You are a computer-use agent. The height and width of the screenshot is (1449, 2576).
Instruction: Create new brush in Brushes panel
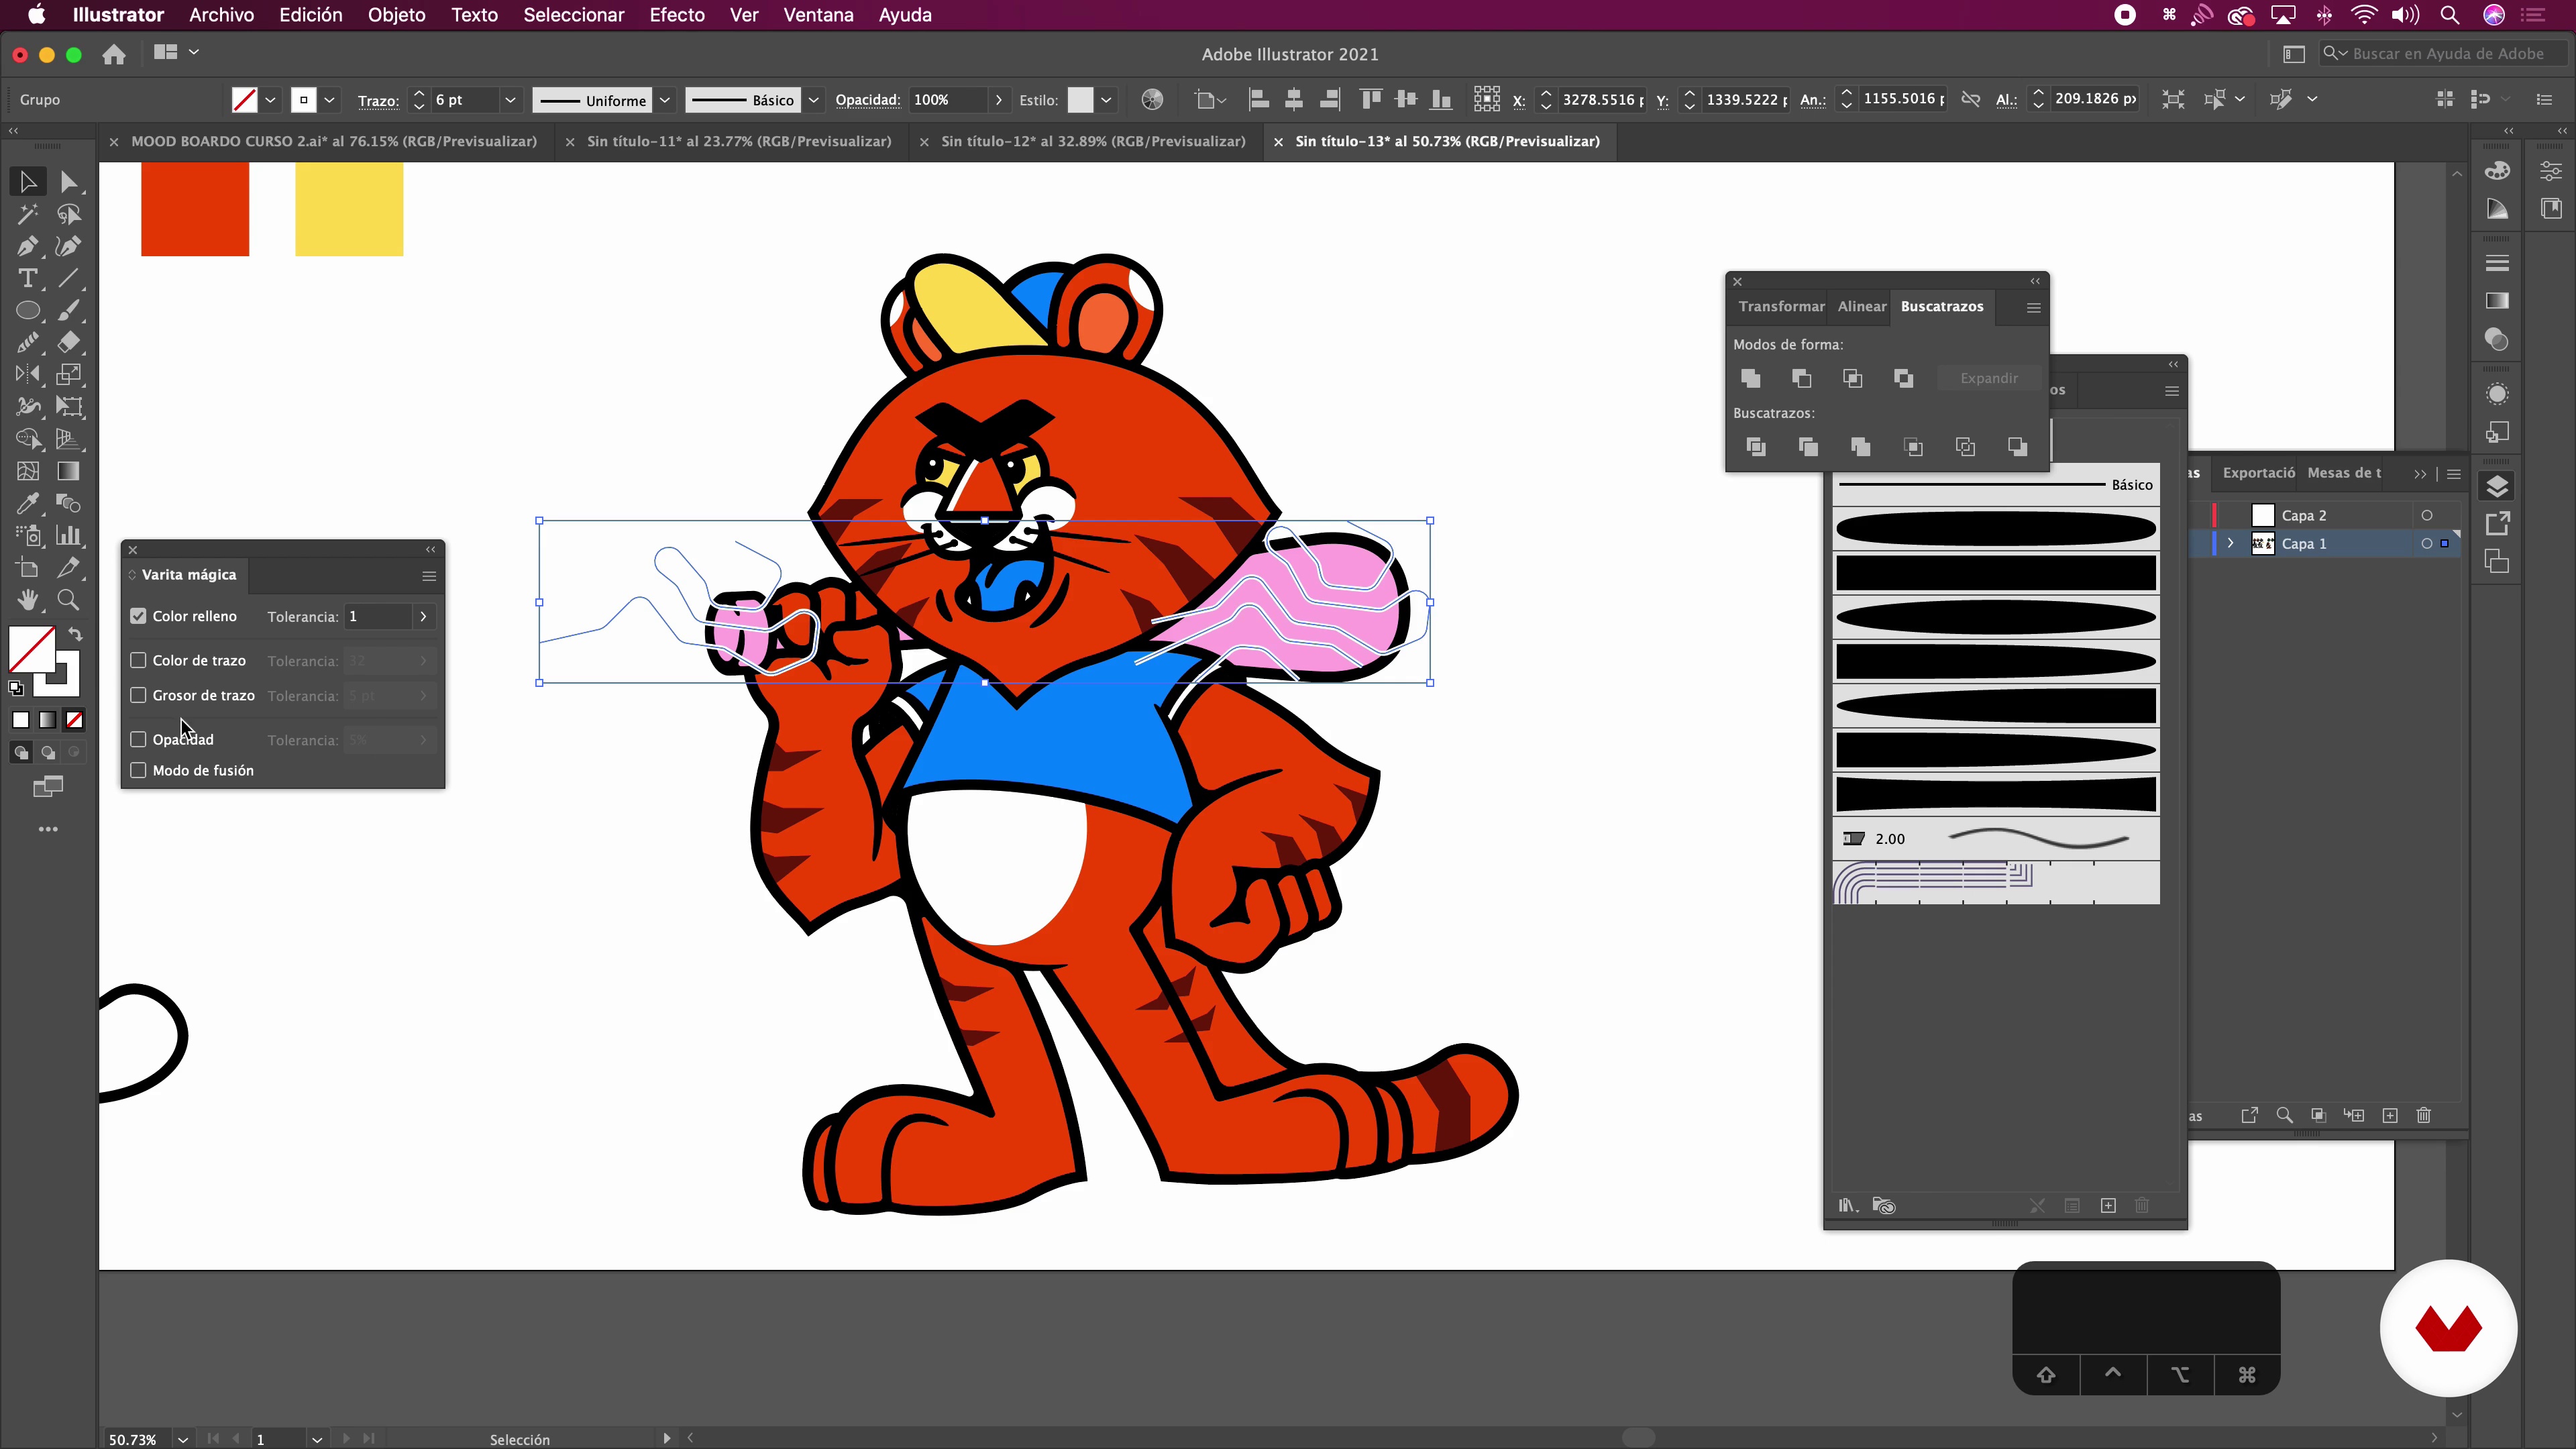click(x=2108, y=1206)
